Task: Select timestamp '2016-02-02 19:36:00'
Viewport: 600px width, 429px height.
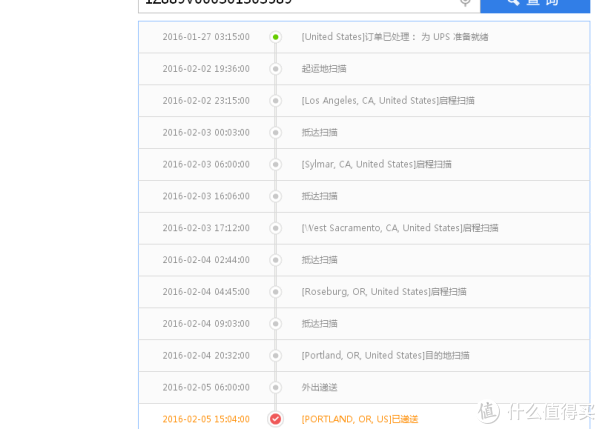Action: click(206, 69)
